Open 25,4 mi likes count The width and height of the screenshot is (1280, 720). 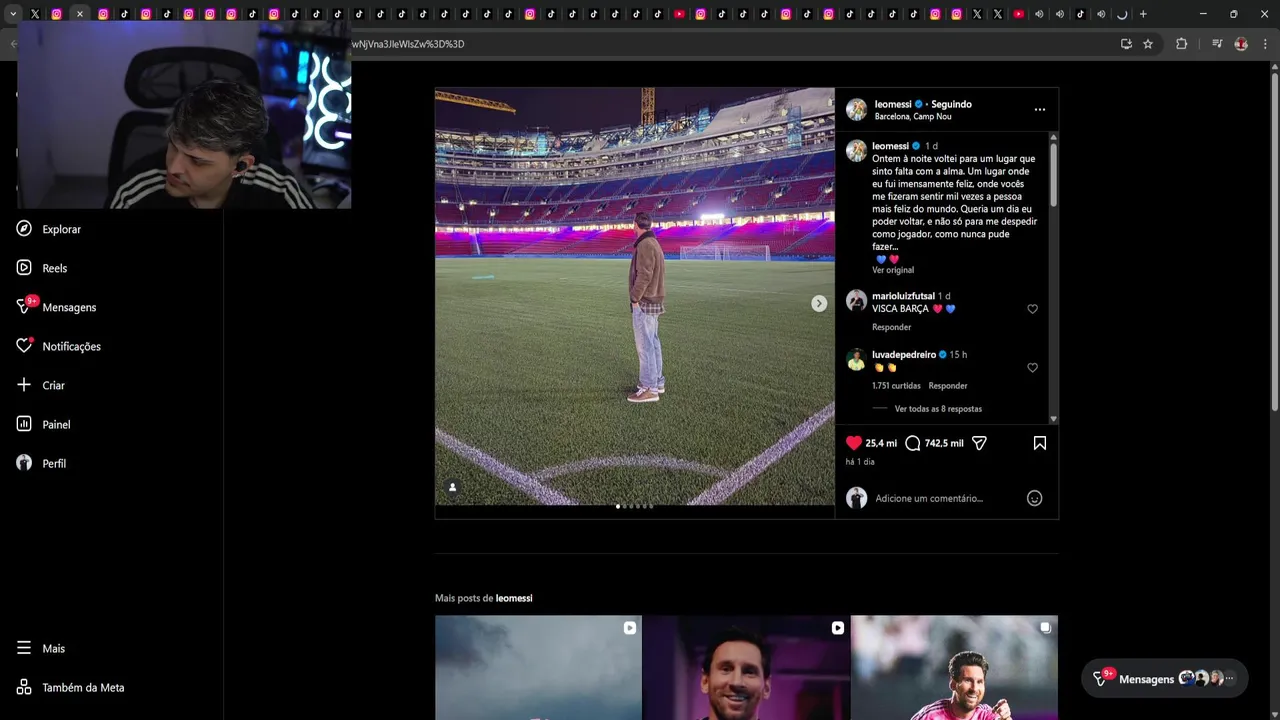pos(881,443)
